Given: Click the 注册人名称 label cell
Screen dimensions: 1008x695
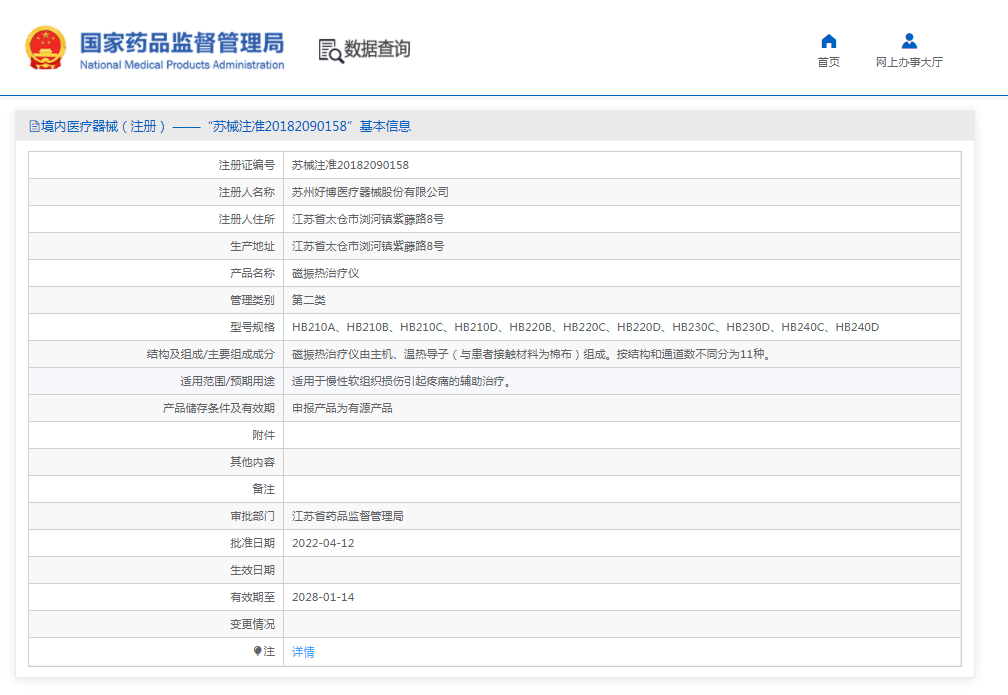Looking at the screenshot, I should point(156,192).
